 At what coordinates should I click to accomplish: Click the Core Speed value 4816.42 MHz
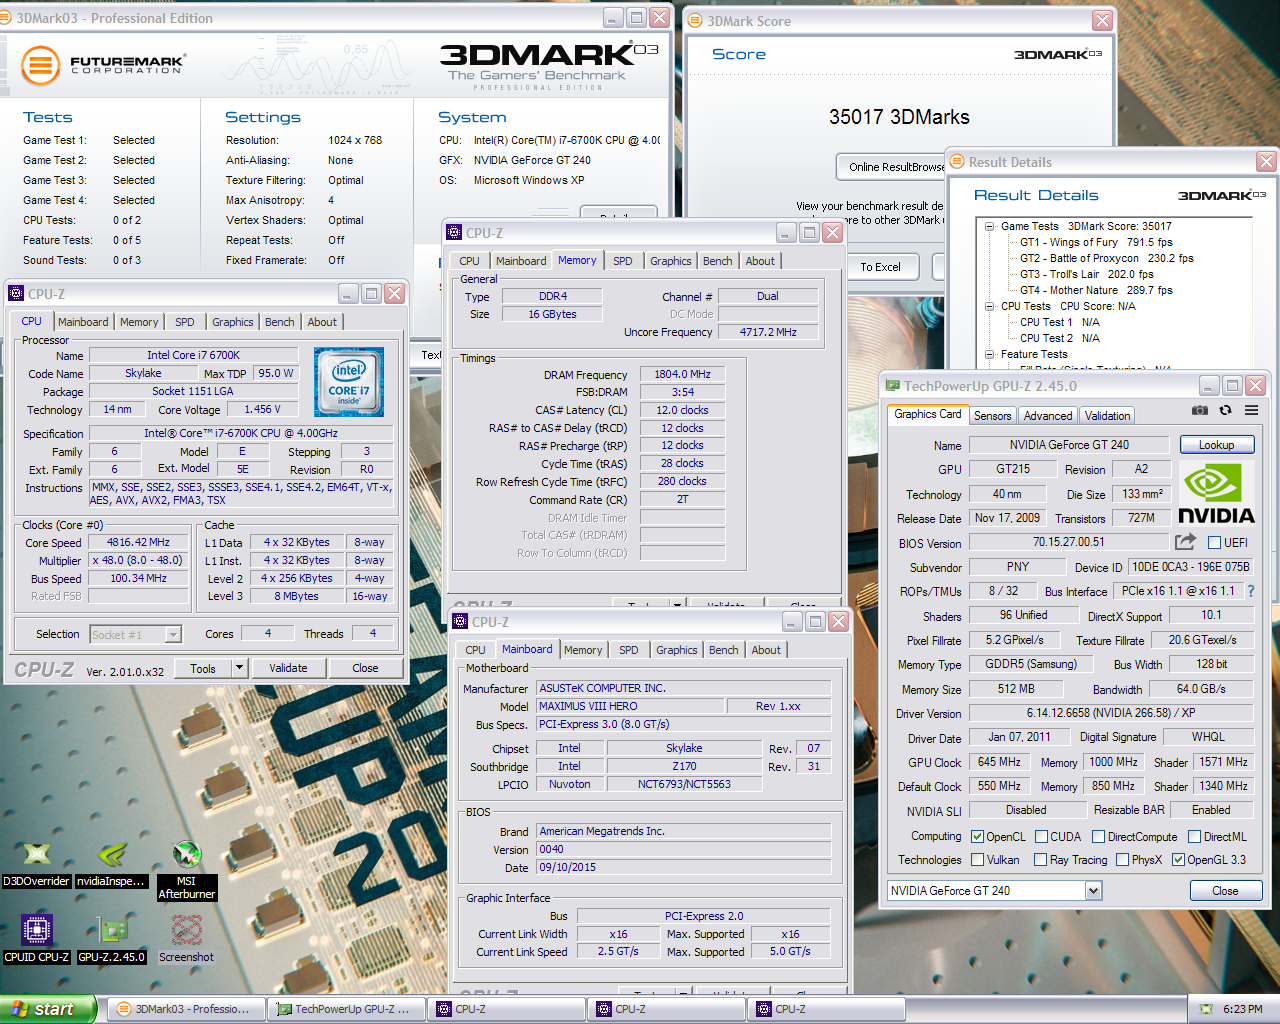point(139,542)
